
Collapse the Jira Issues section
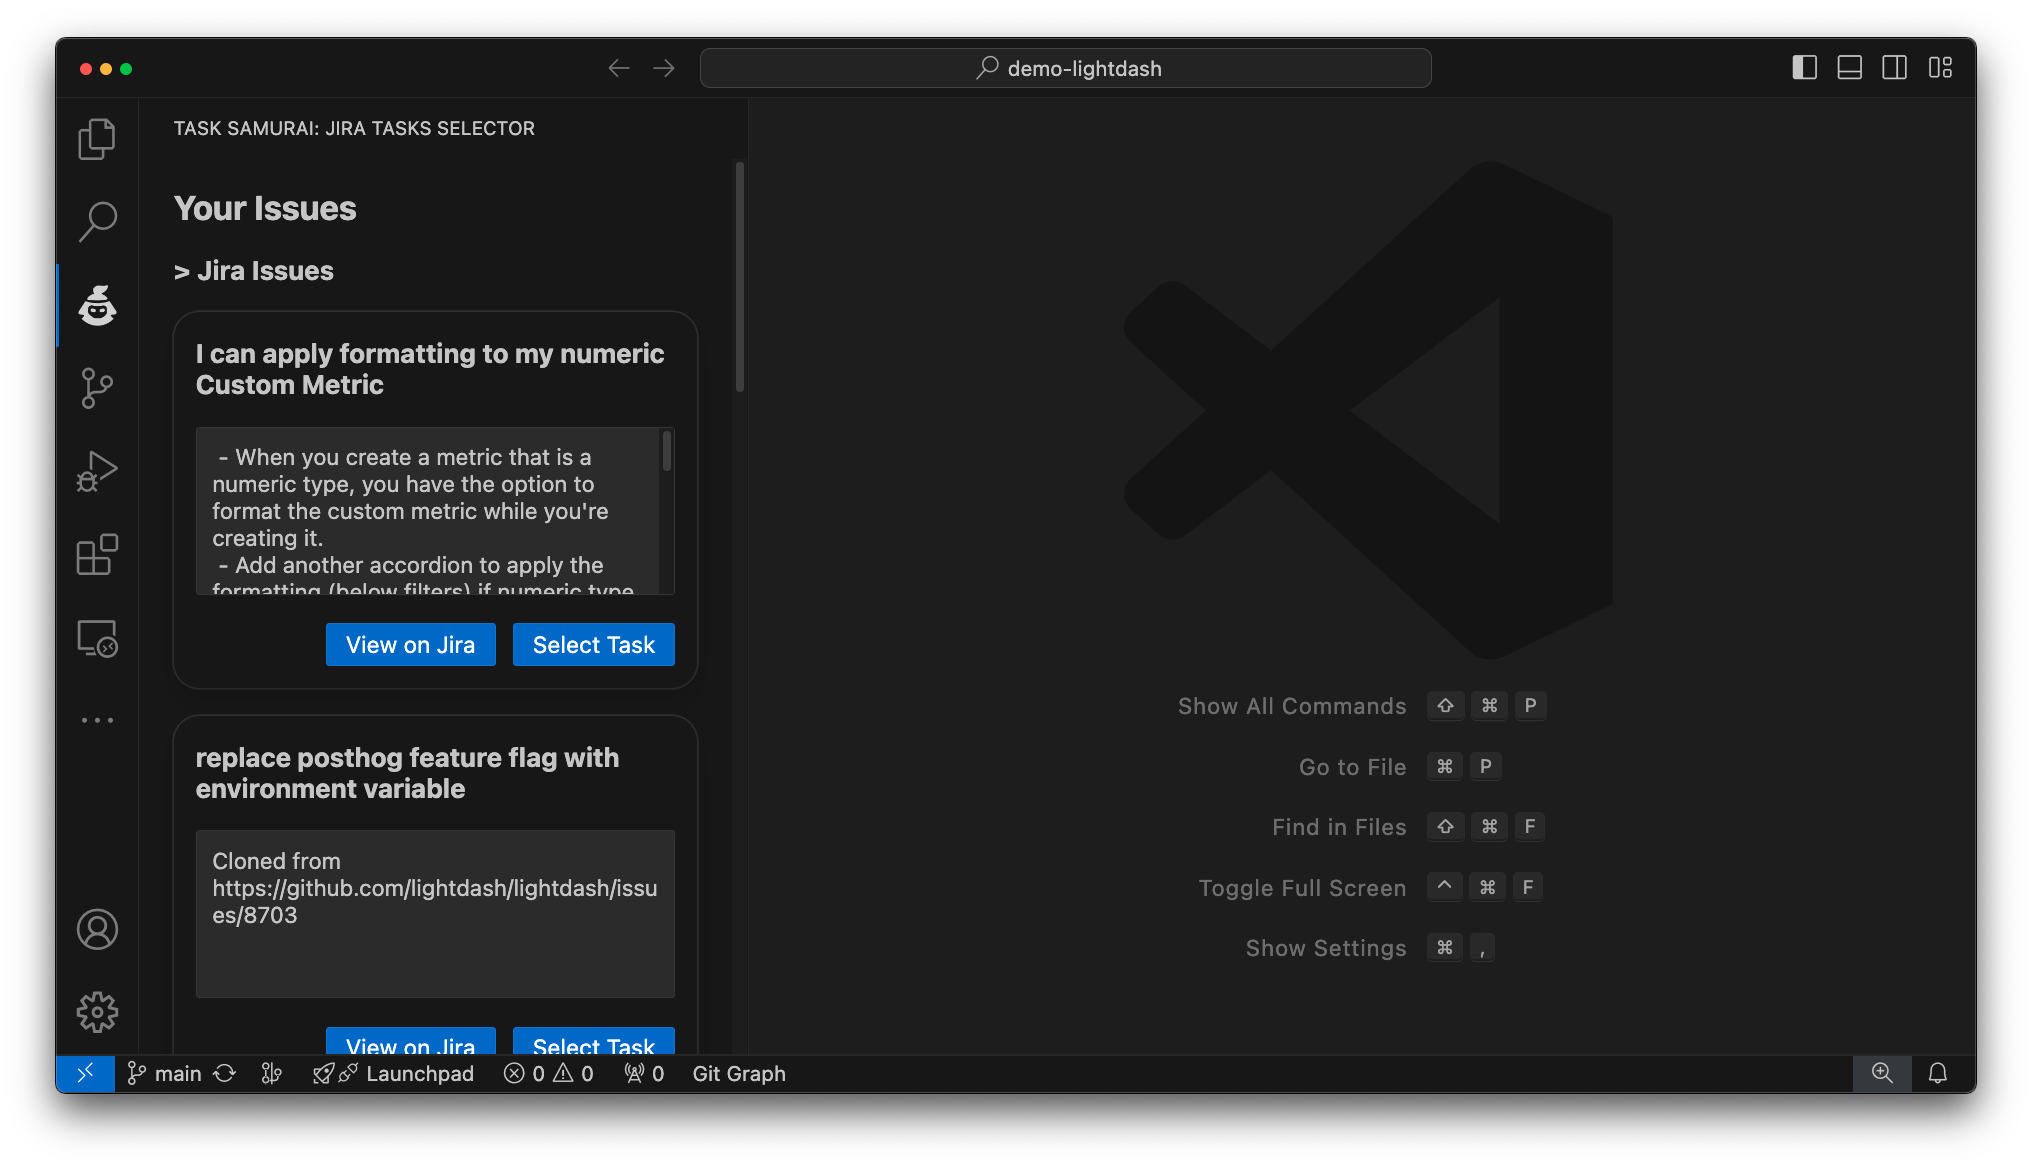tap(253, 270)
